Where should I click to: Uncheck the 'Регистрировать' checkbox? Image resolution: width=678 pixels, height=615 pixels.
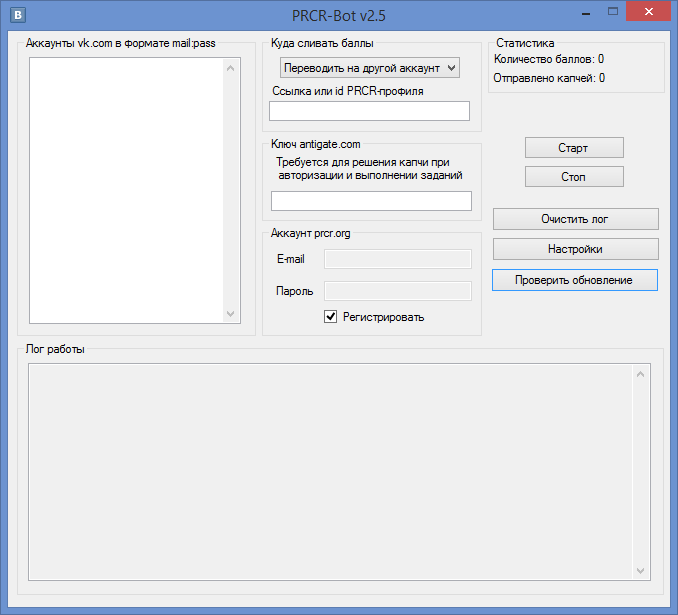tap(330, 317)
